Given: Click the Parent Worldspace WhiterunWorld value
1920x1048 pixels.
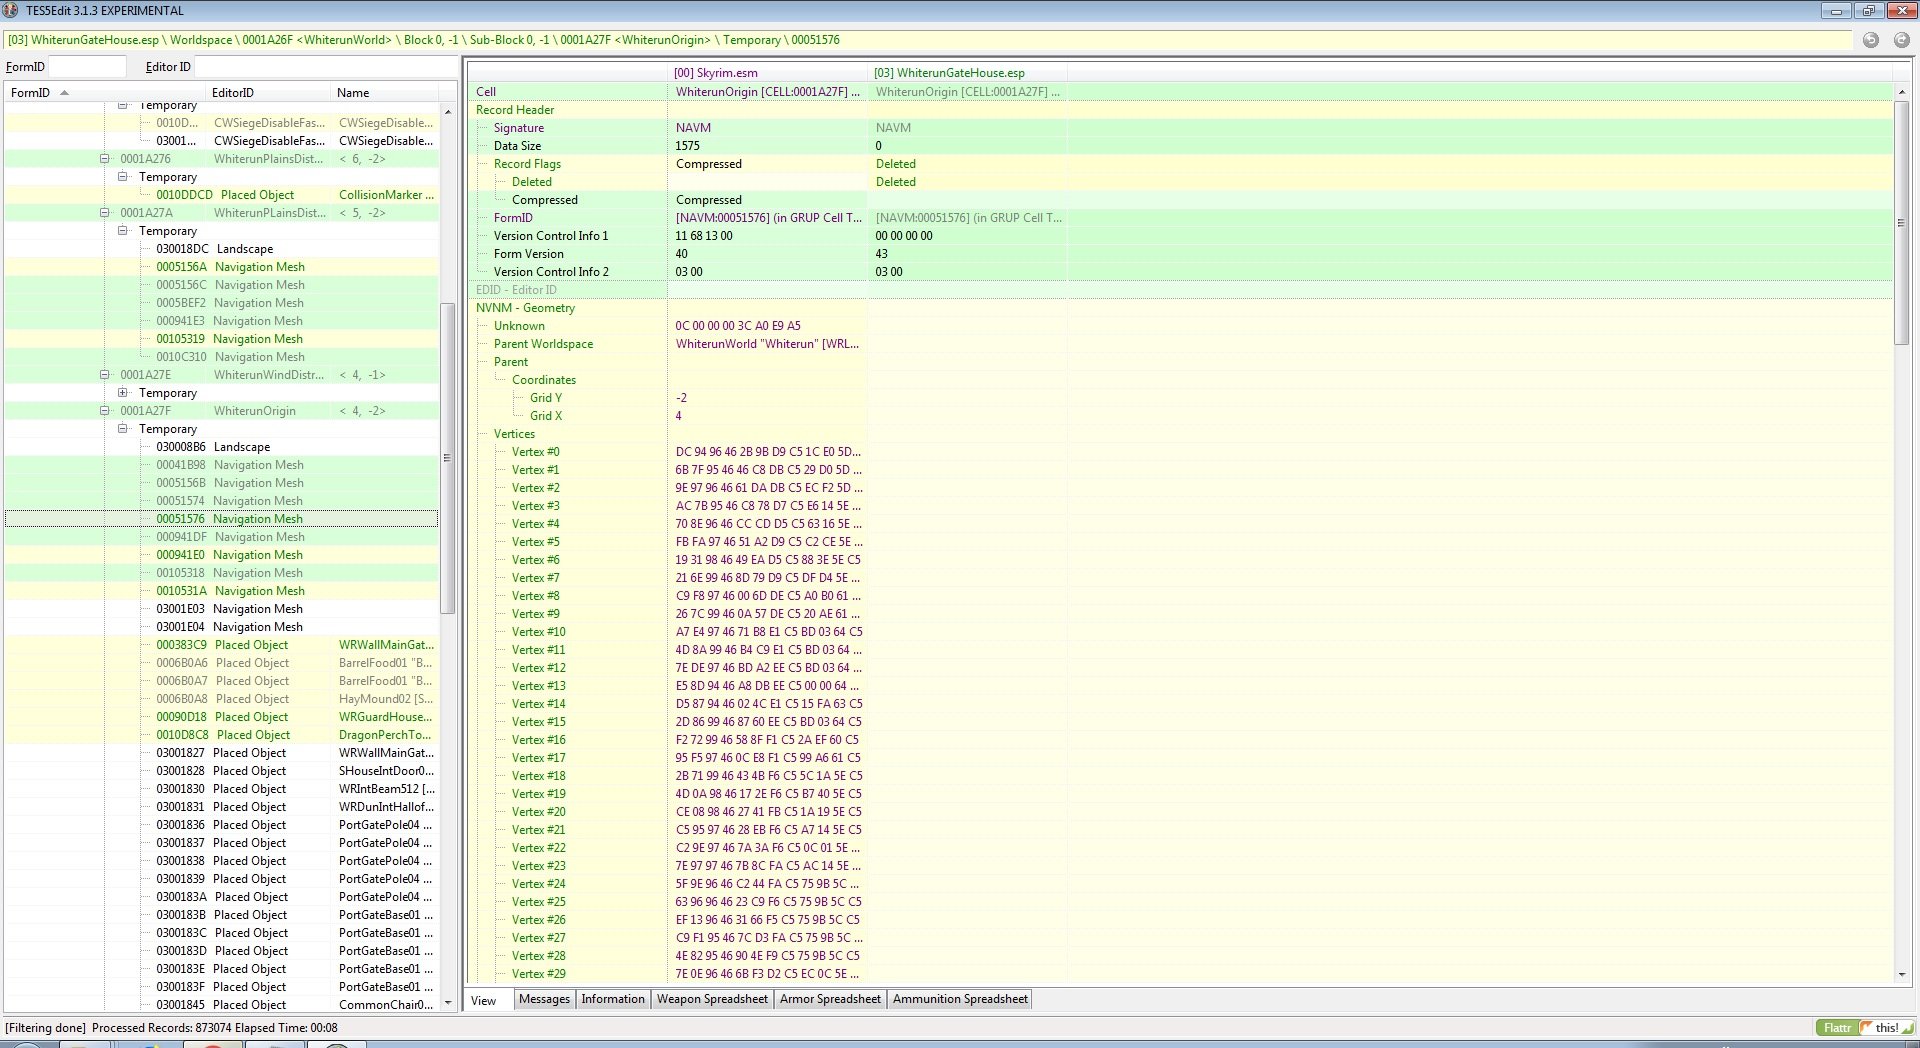Looking at the screenshot, I should point(767,344).
